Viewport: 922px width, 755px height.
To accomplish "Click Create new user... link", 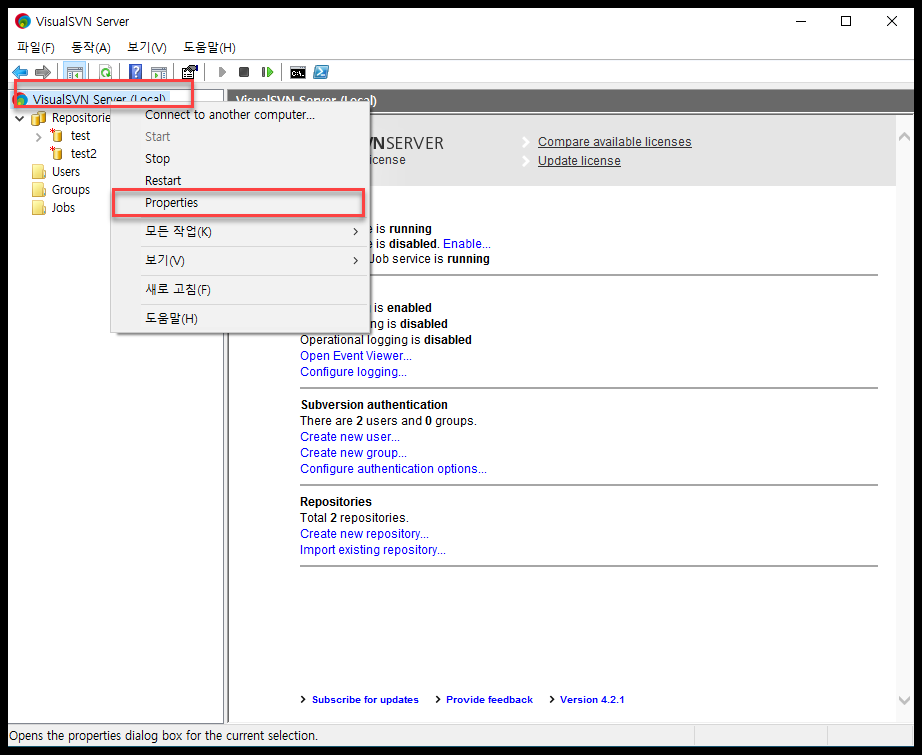I will (350, 437).
